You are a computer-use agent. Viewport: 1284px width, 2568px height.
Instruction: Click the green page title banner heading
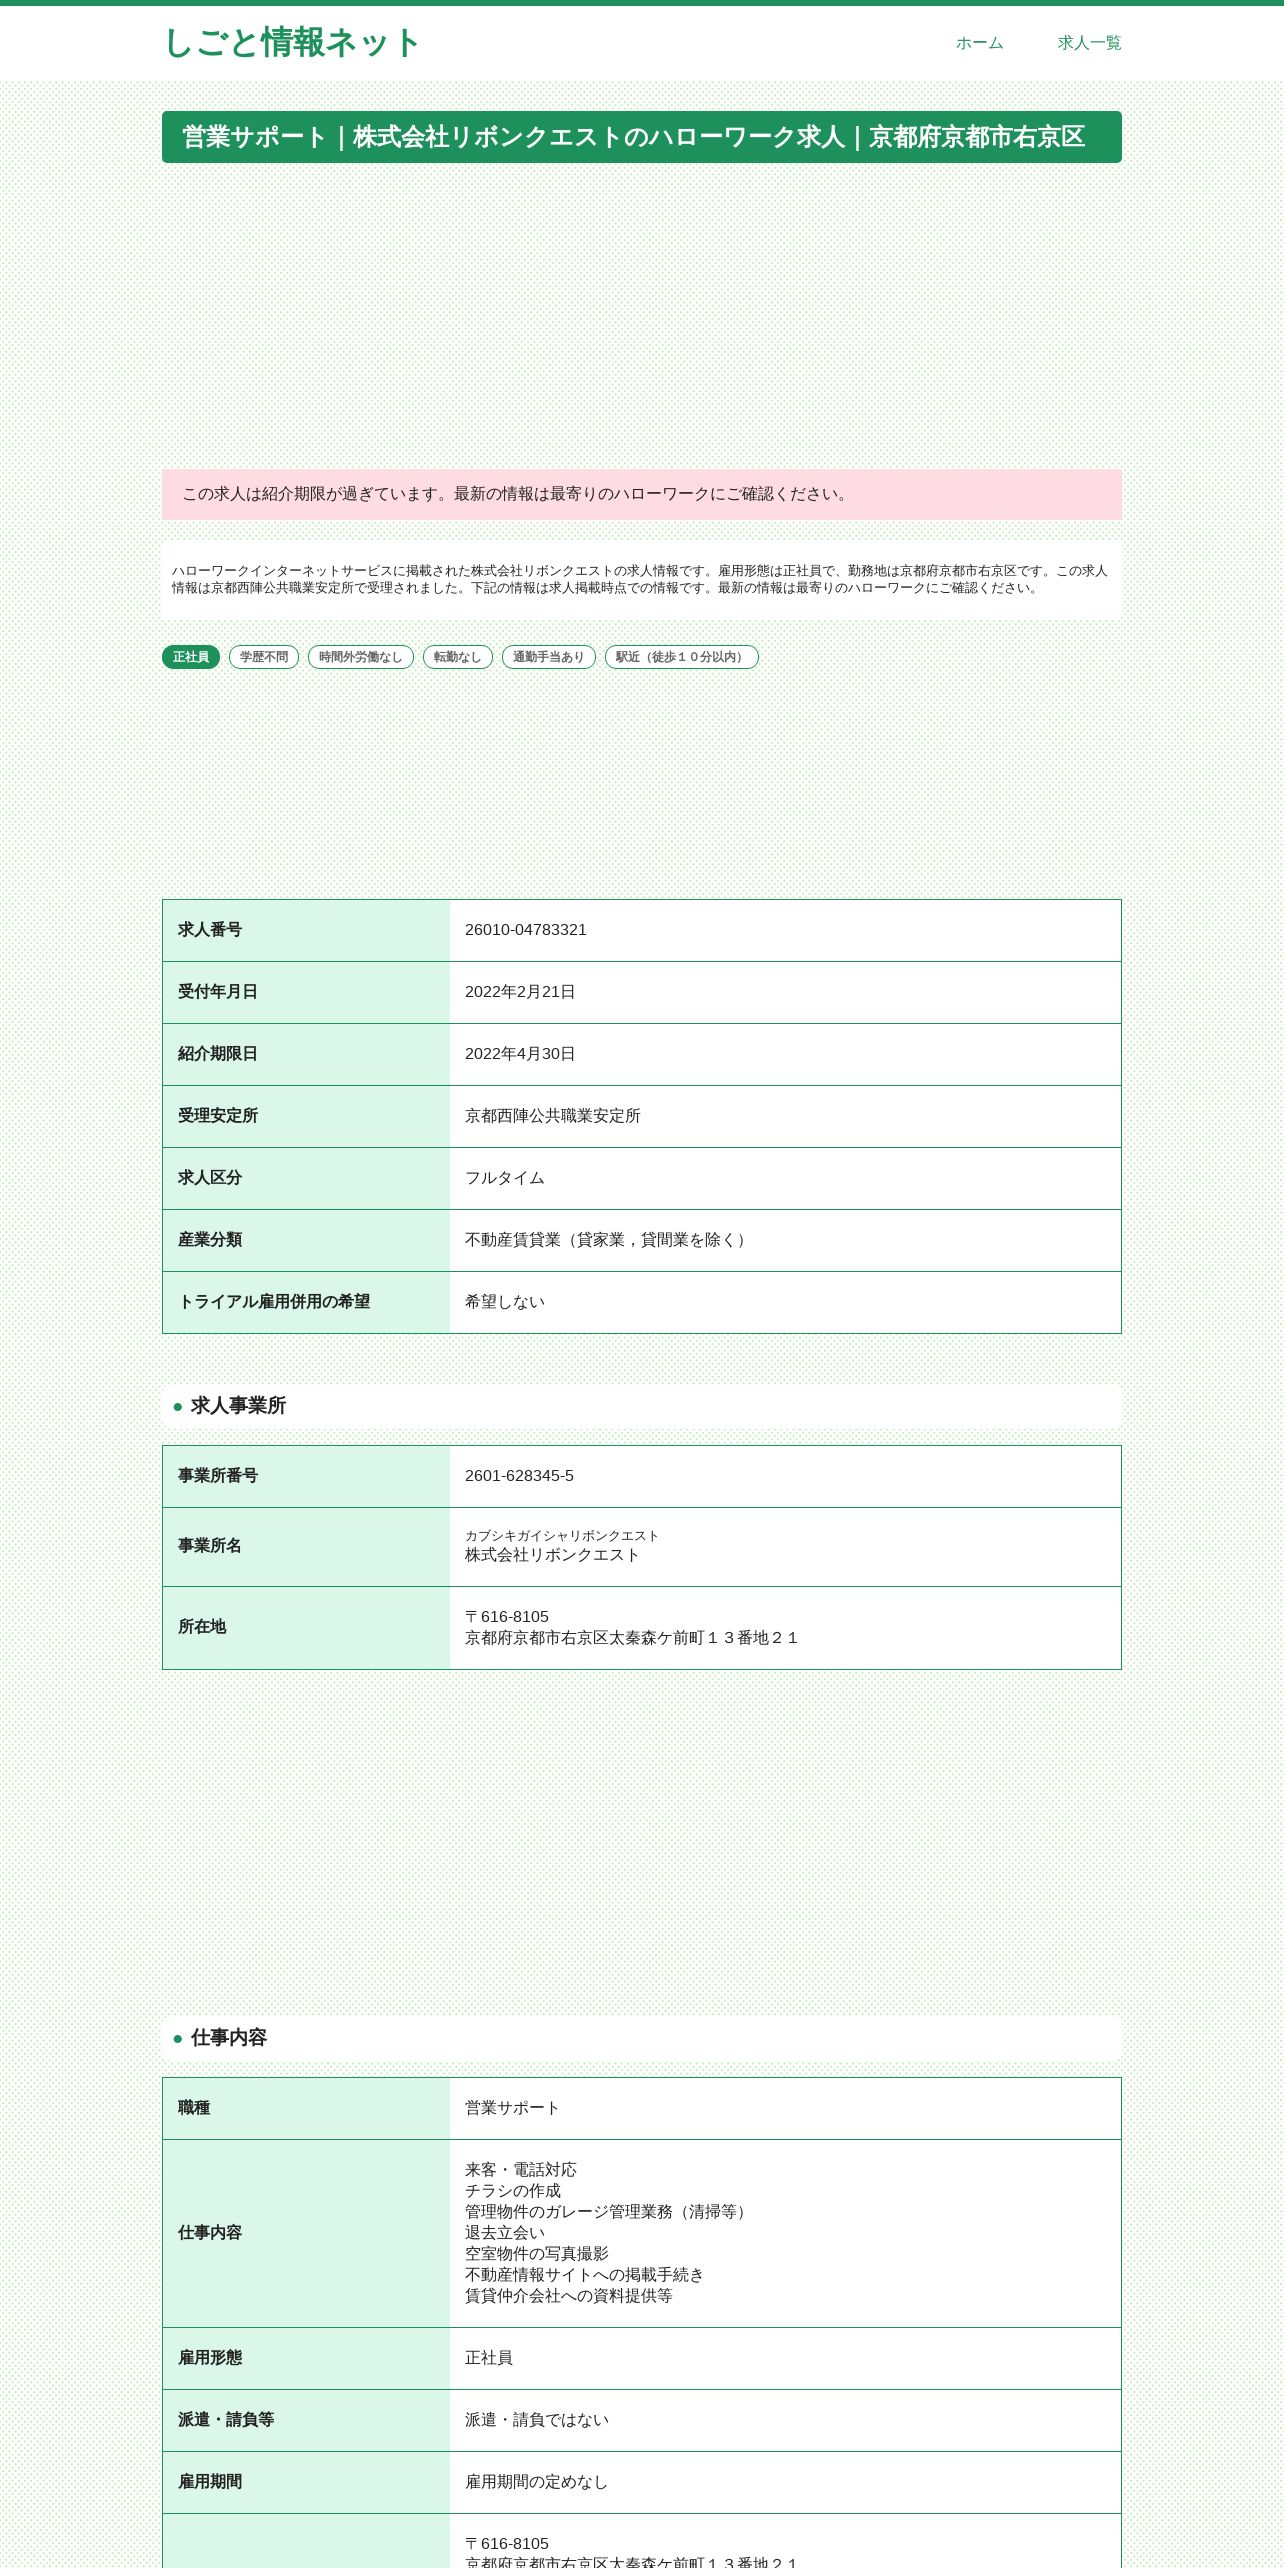click(642, 137)
